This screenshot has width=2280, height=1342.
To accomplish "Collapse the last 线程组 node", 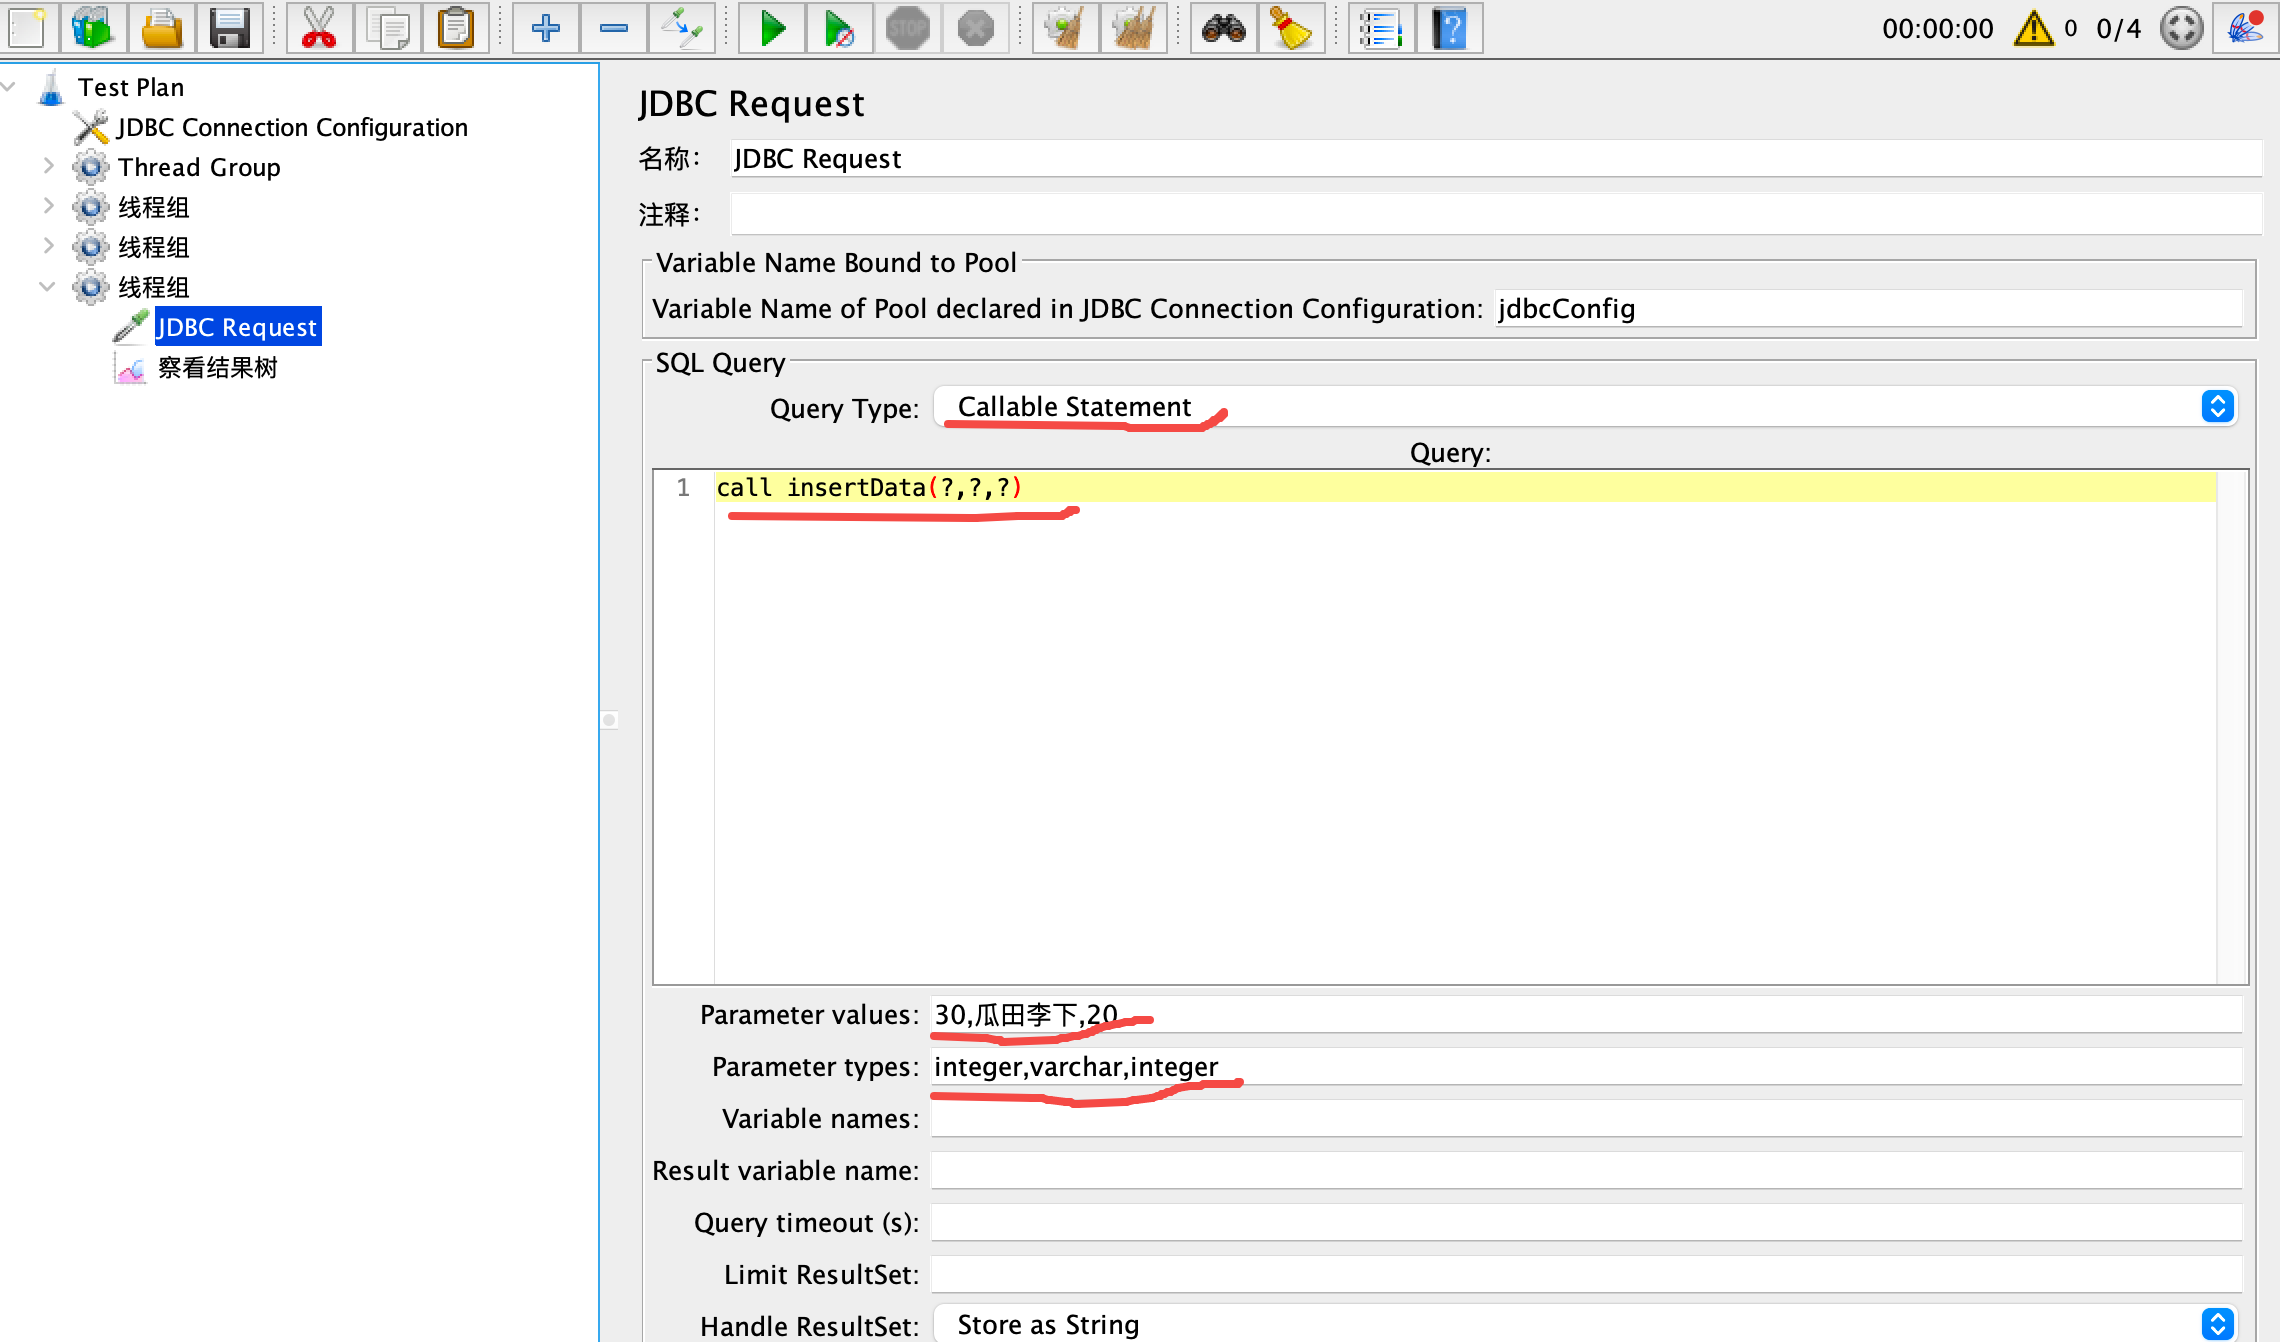I will tap(47, 286).
